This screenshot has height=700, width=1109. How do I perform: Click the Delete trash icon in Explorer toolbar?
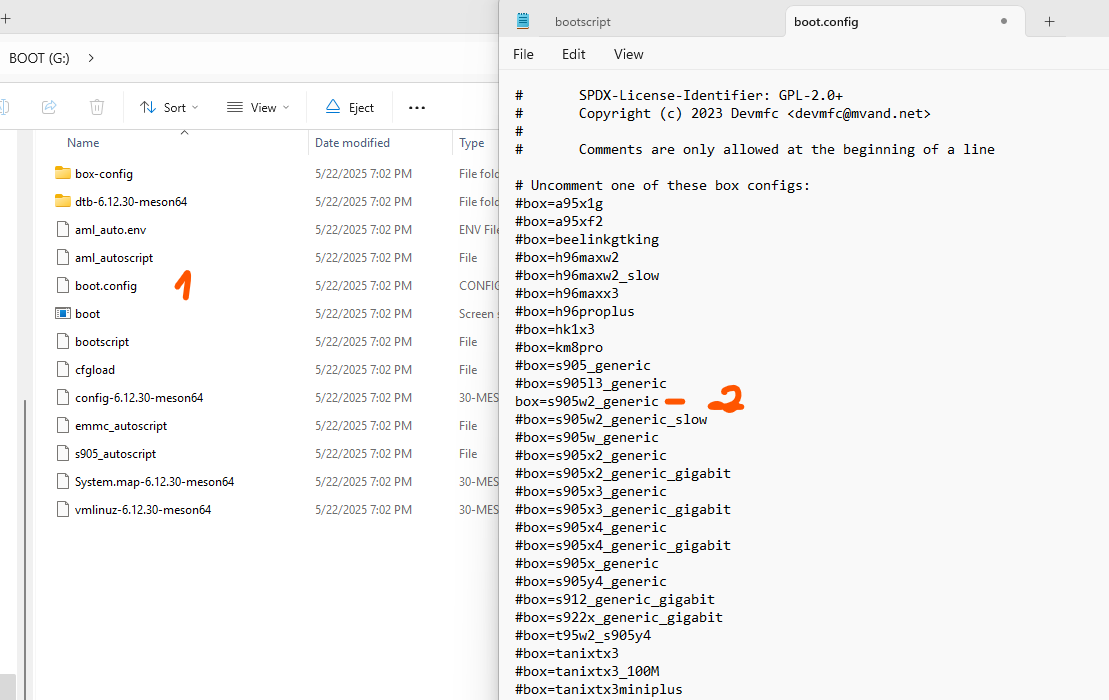97,107
